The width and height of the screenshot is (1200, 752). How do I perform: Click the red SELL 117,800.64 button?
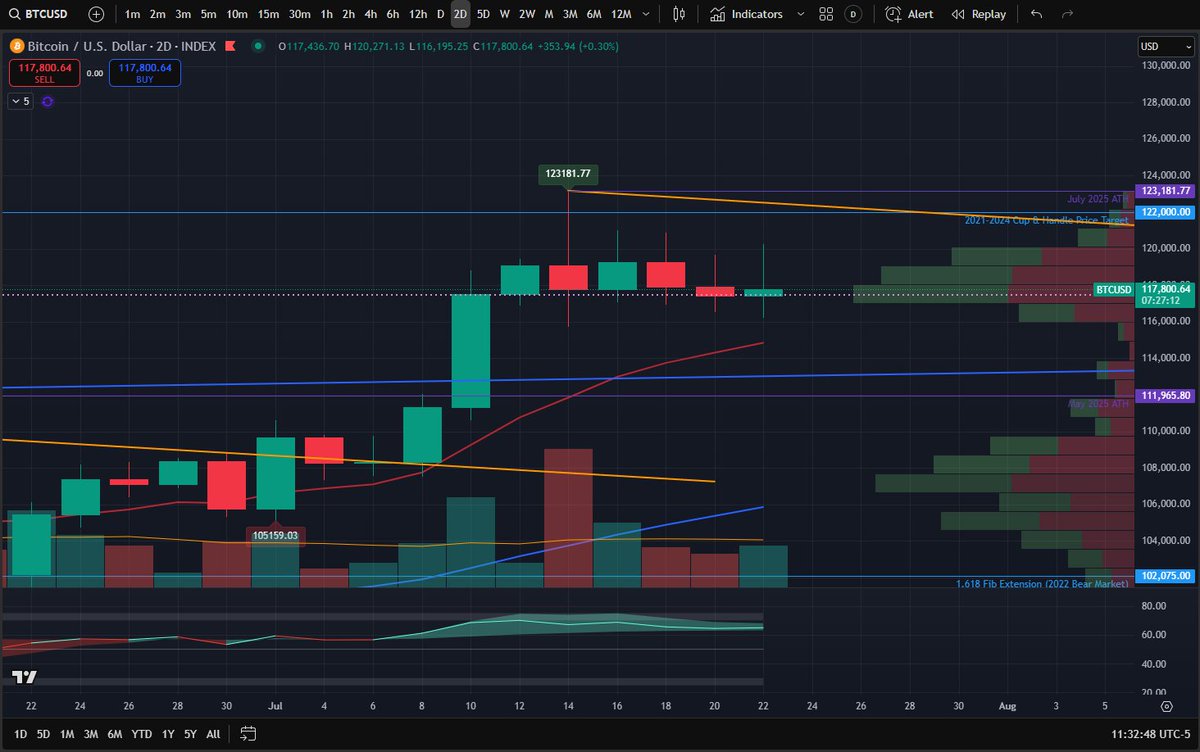pyautogui.click(x=43, y=73)
